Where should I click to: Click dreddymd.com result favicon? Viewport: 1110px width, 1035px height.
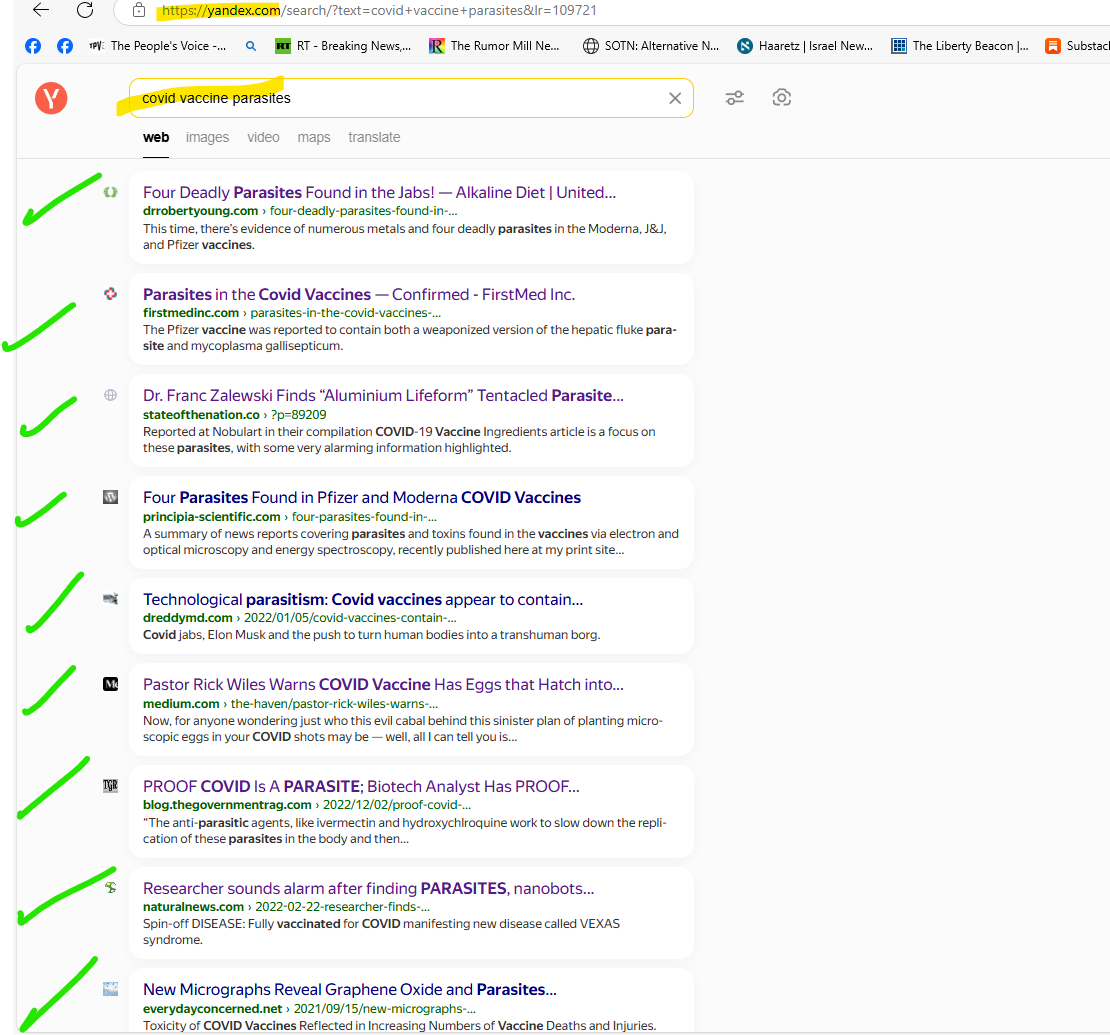tap(110, 599)
